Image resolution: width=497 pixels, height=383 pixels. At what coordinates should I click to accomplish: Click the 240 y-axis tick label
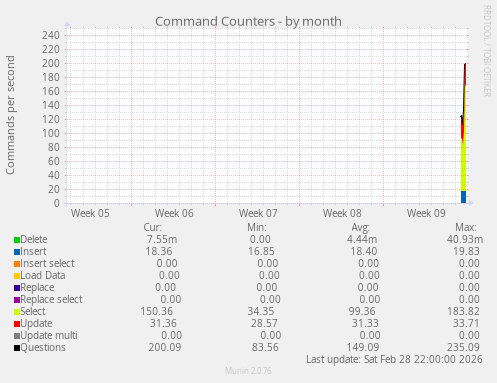[x=51, y=35]
